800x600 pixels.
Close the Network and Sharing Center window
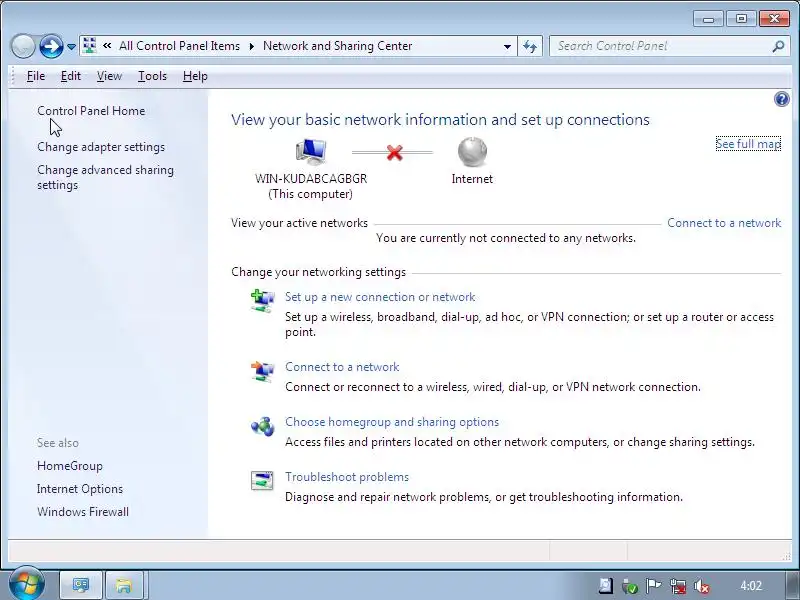[x=774, y=19]
